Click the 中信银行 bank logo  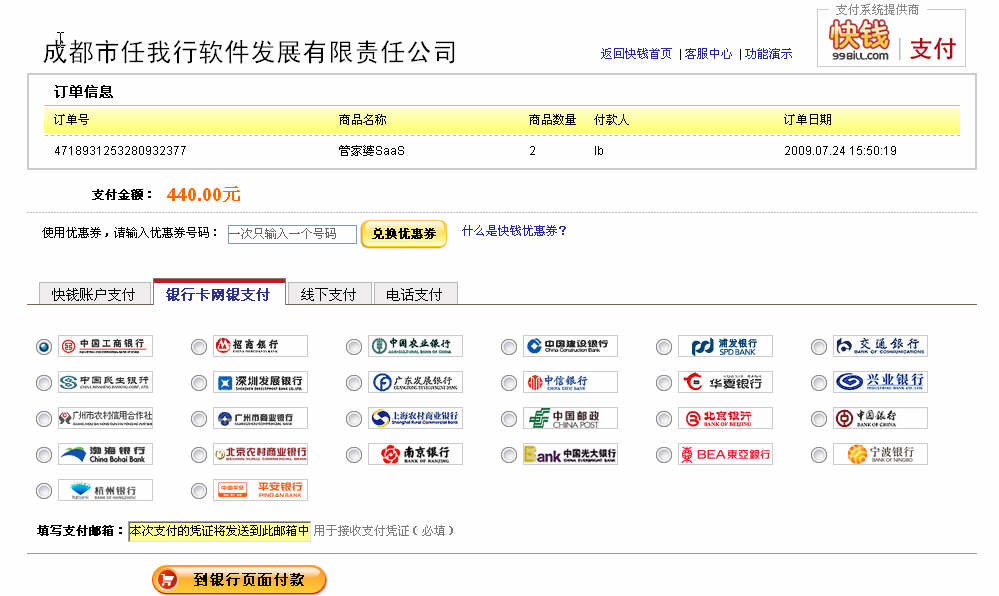point(570,382)
